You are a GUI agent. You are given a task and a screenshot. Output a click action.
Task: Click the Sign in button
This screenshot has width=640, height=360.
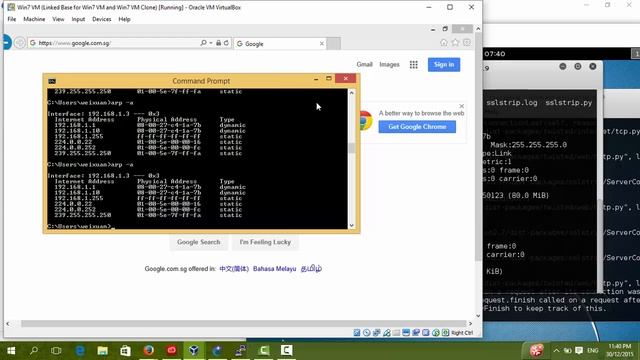pos(444,64)
